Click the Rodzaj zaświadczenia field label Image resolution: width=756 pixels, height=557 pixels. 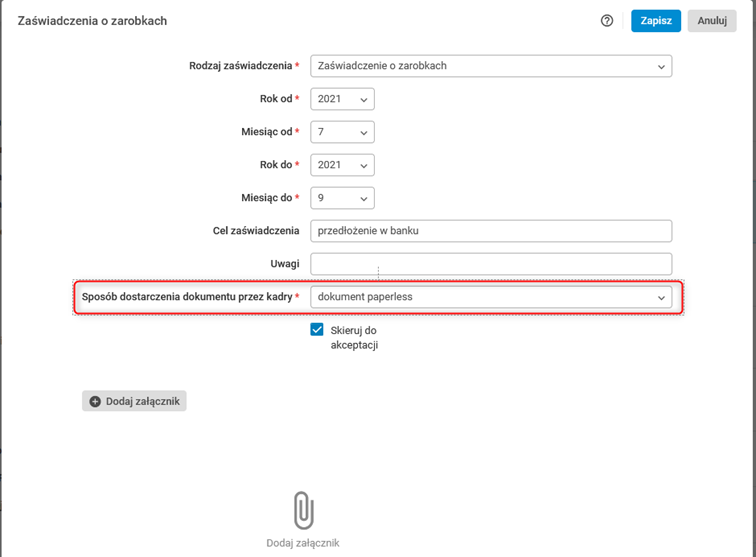(241, 66)
